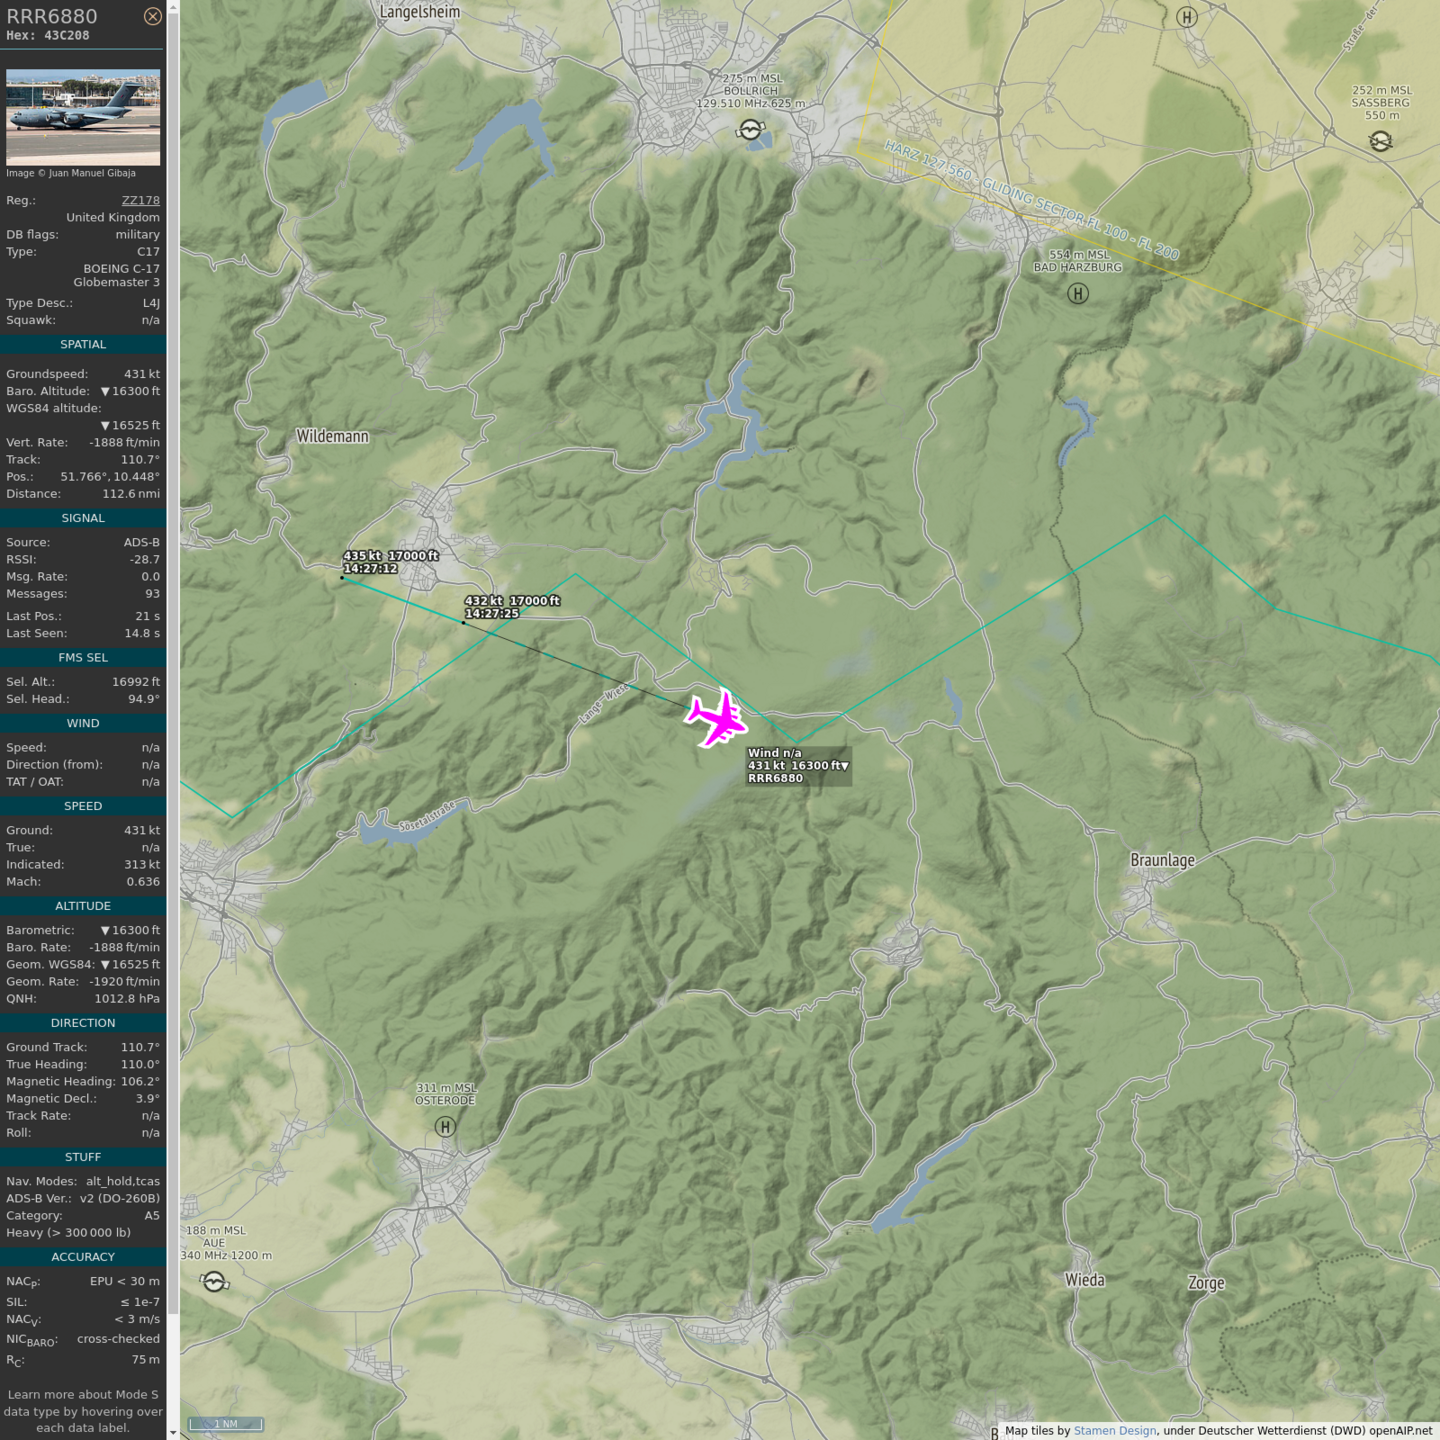Click the C-17 aircraft photo thumbnail
1440x1440 pixels.
83,117
